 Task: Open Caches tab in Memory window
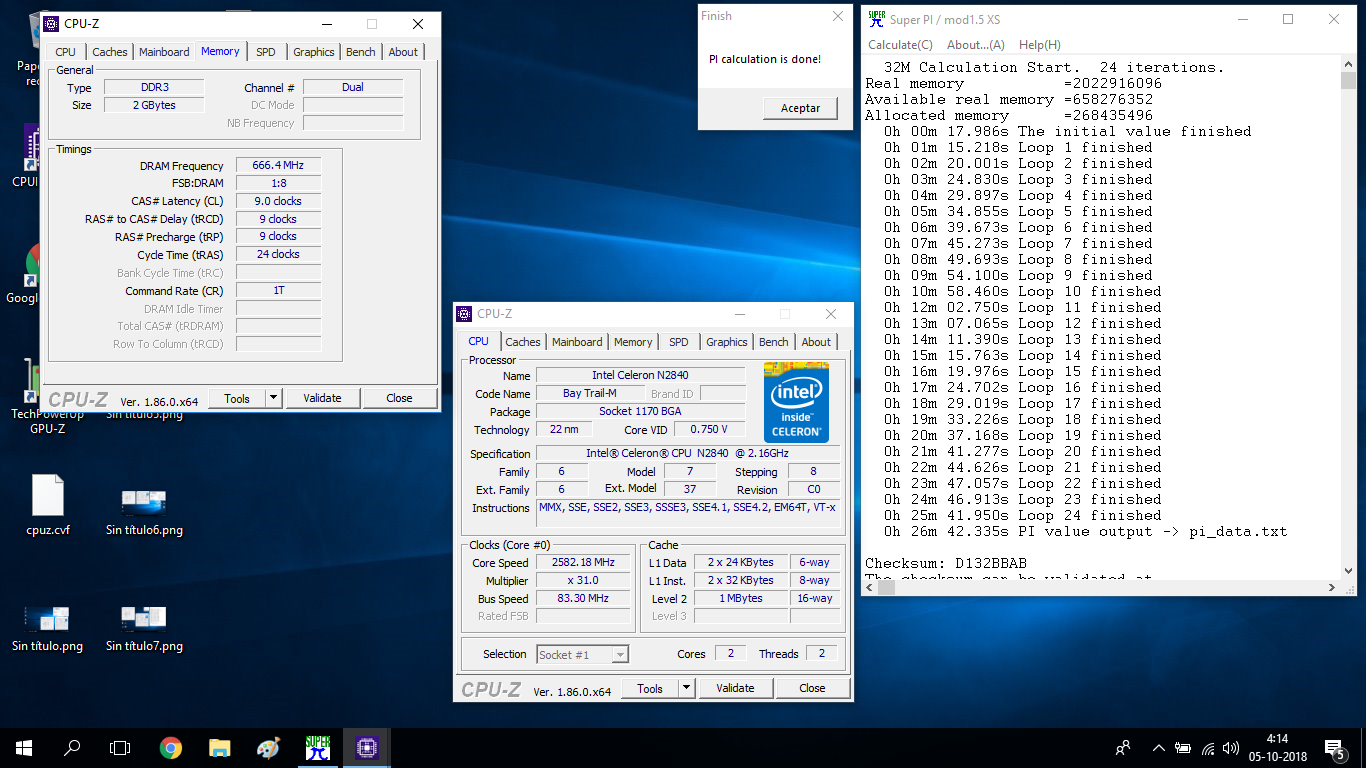click(x=110, y=52)
